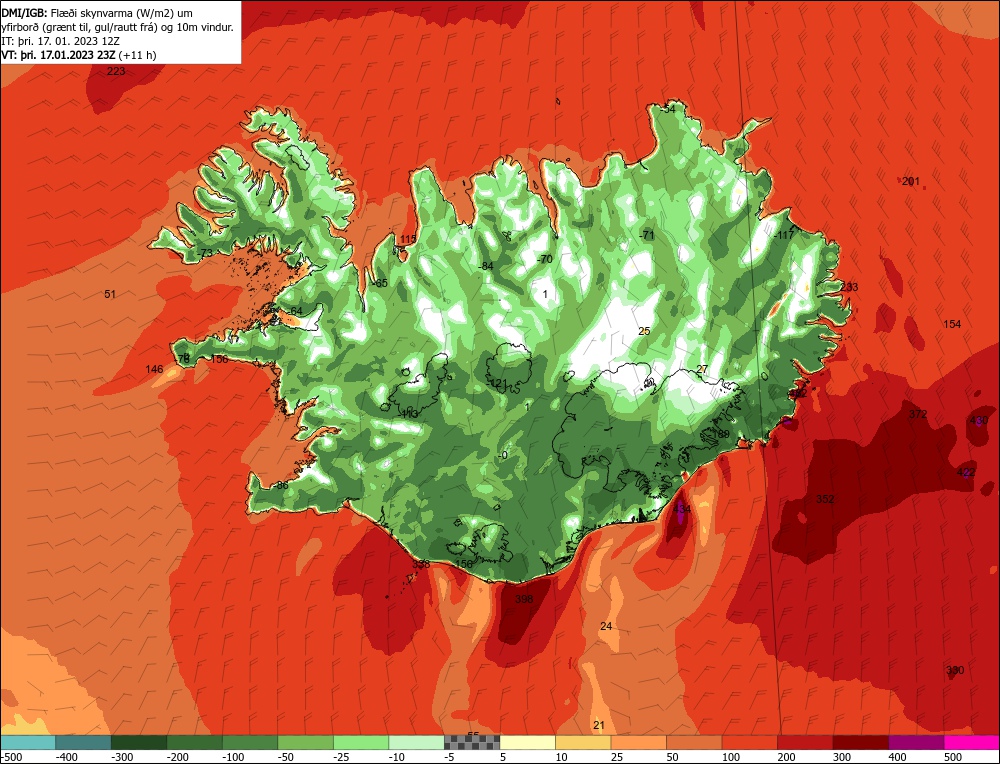Click the light green swatch at -25
The image size is (1000, 764).
click(x=360, y=742)
